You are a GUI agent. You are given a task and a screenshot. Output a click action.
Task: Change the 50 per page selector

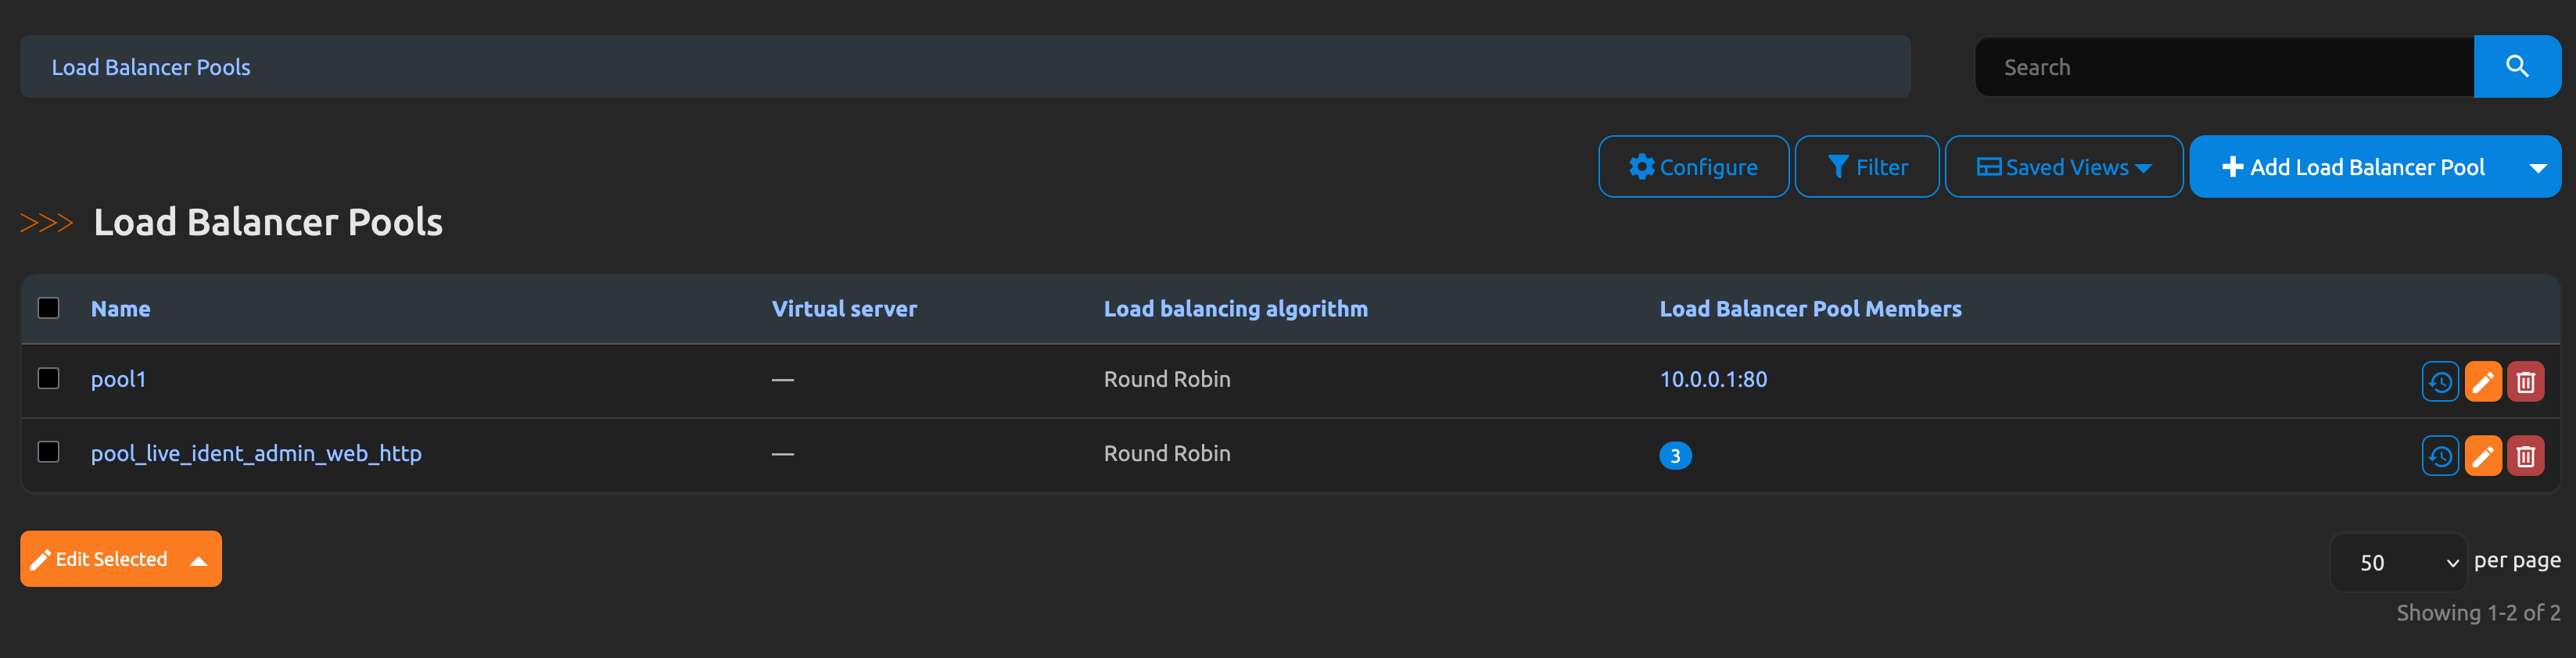pyautogui.click(x=2398, y=562)
